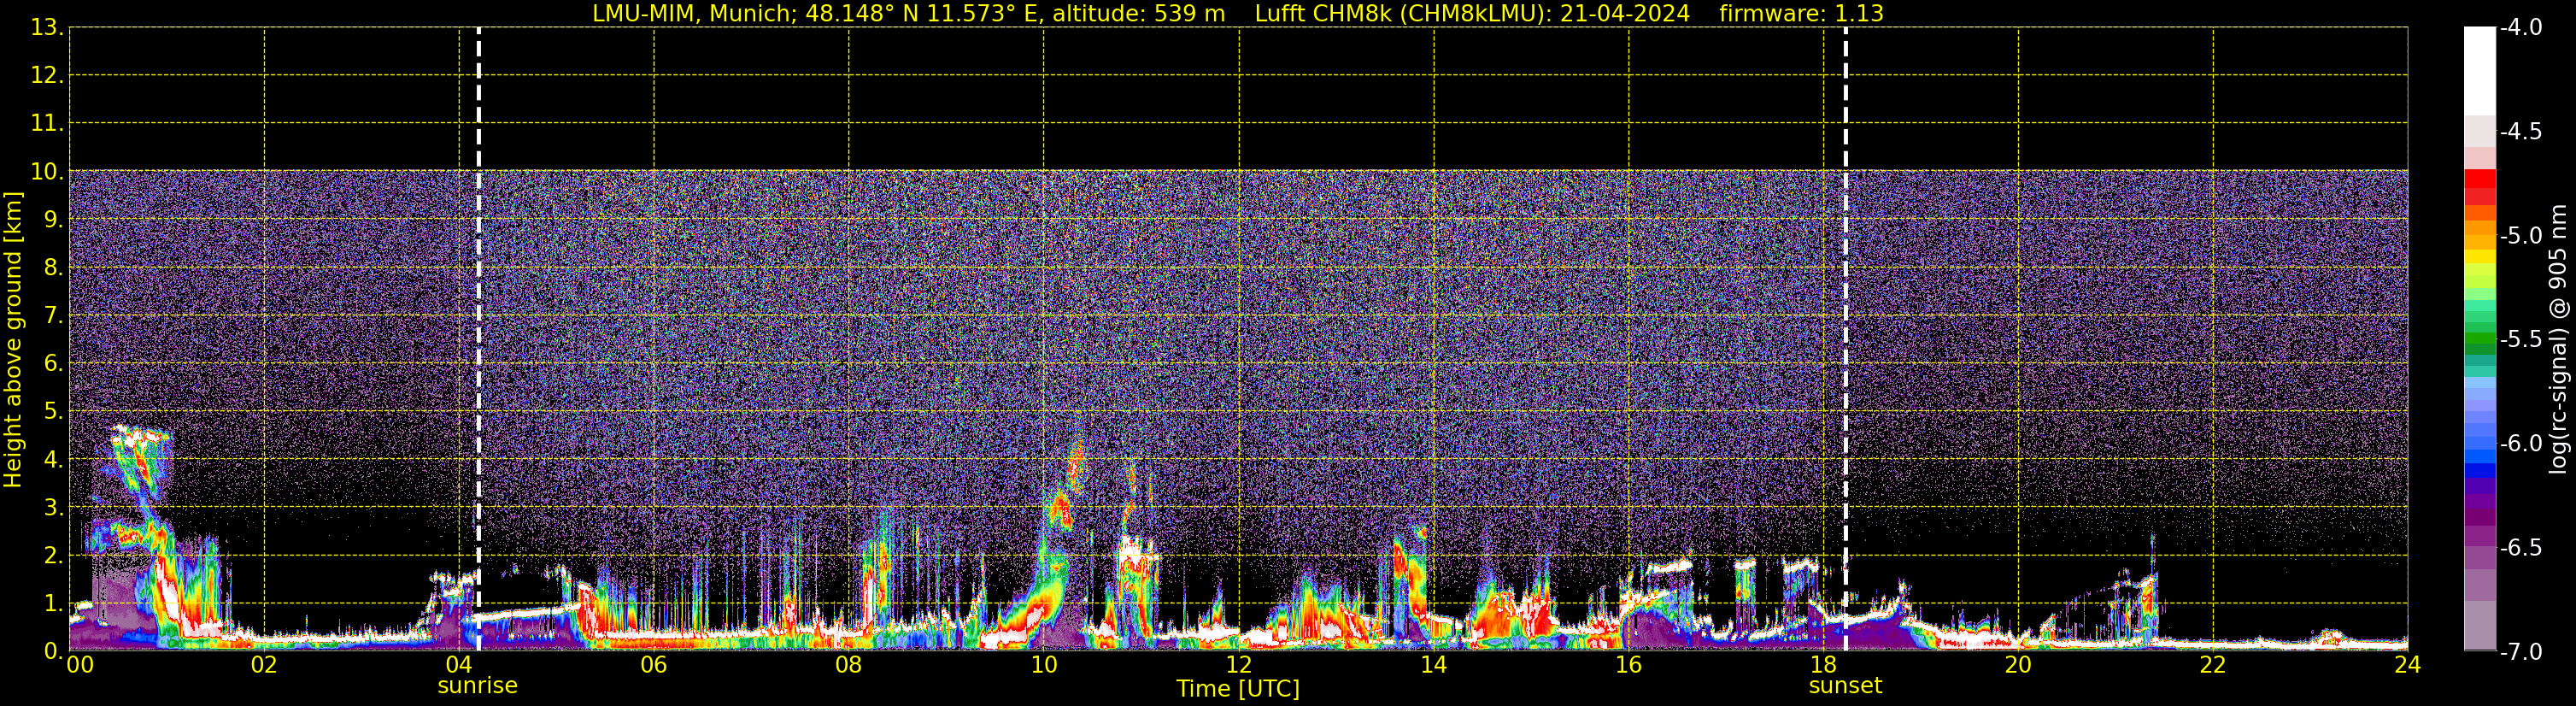Click the height axis tick '6.'
This screenshot has width=2576, height=706.
click(x=53, y=364)
